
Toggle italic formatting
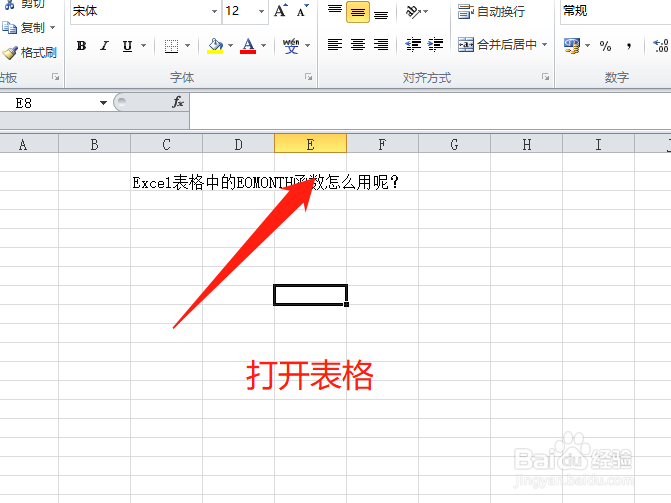pyautogui.click(x=104, y=45)
